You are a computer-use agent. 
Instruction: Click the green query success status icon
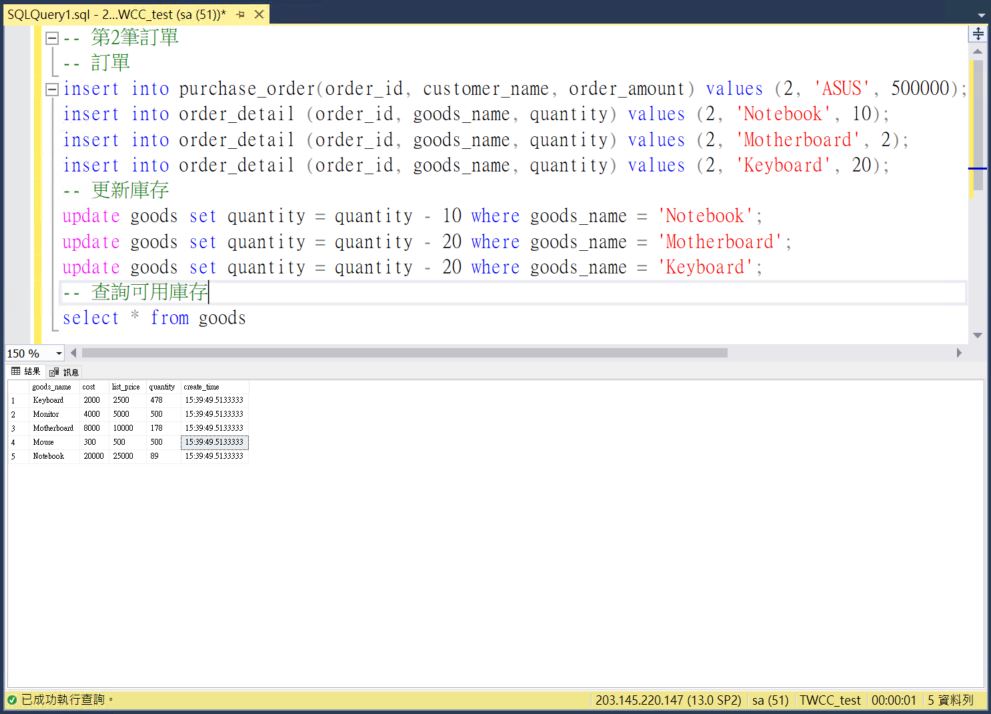point(12,700)
